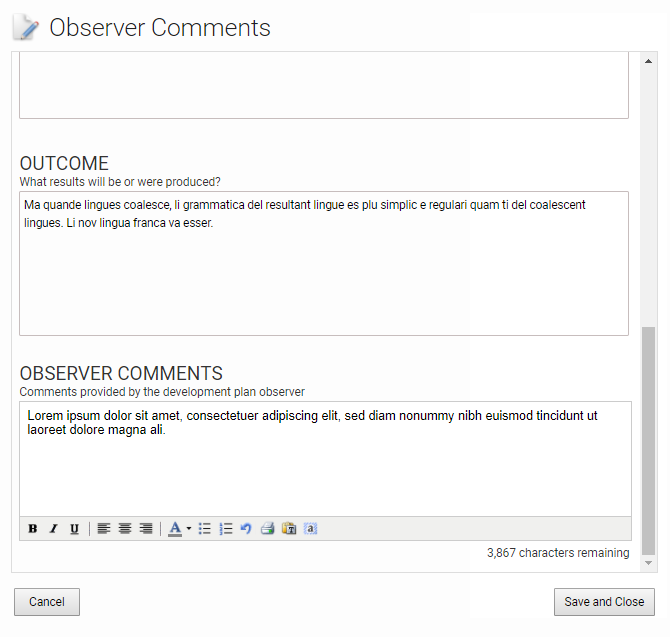Open the font color dropdown arrow

click(x=188, y=528)
